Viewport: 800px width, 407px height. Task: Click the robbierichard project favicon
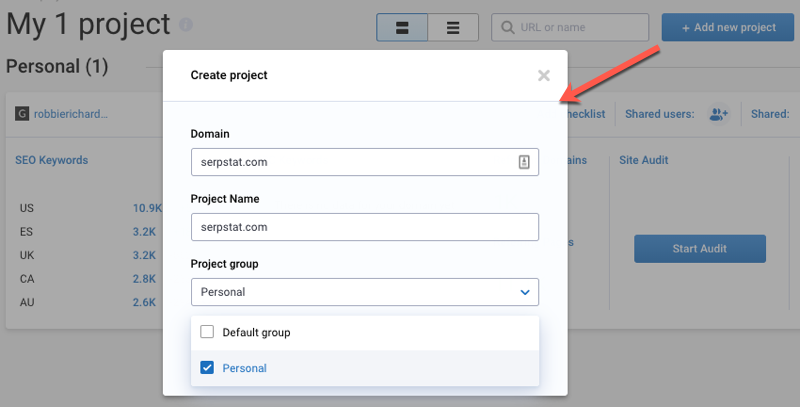click(22, 114)
